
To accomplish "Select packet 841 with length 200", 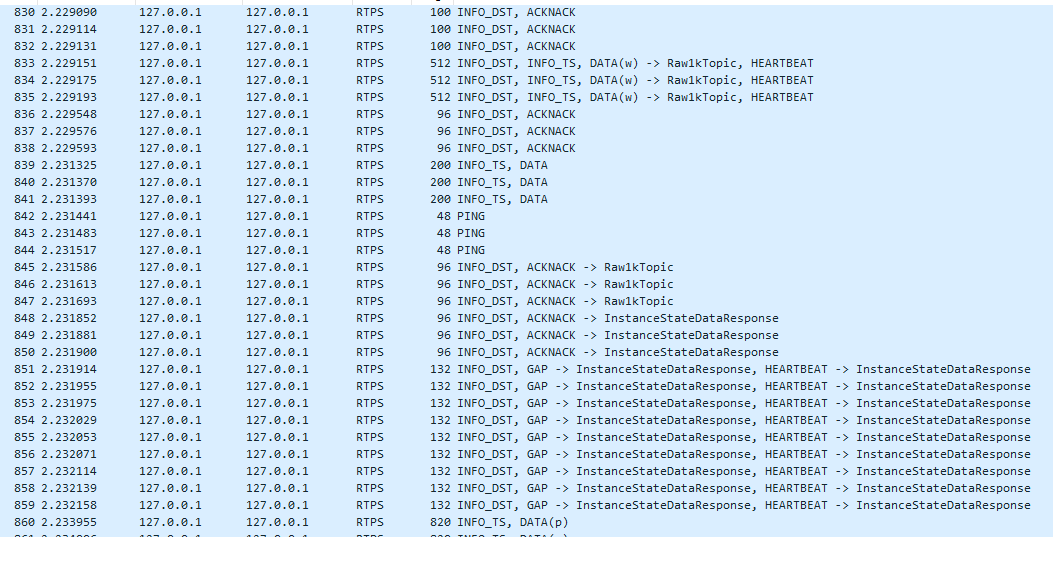I will 526,199.
